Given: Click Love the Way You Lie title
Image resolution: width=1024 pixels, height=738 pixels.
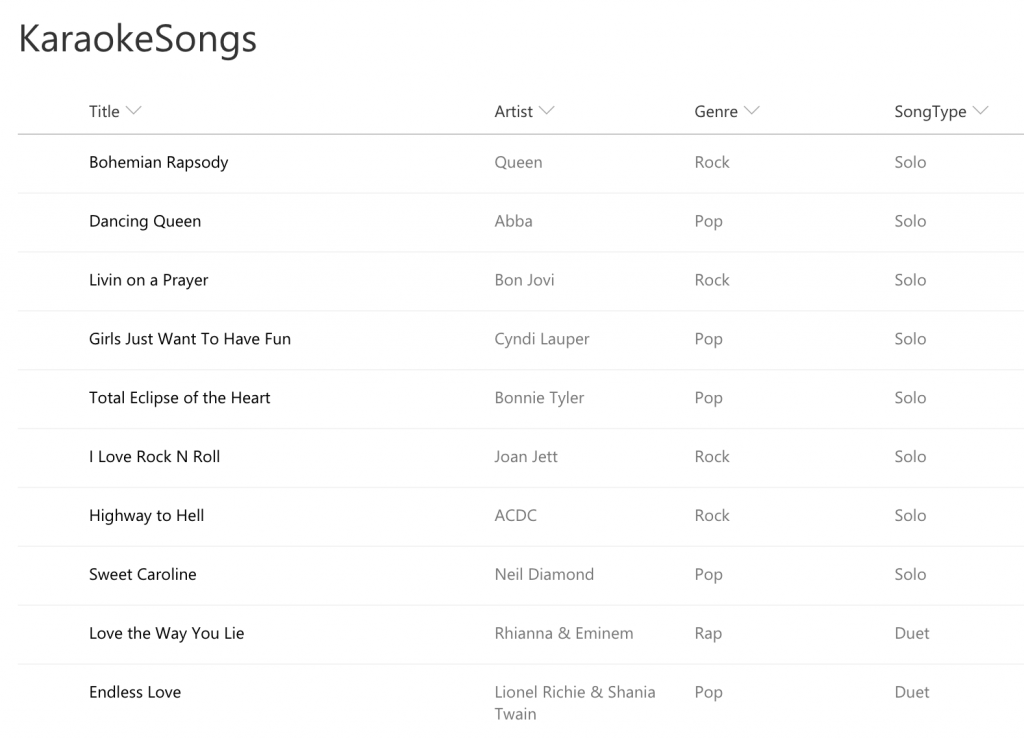Looking at the screenshot, I should 167,633.
